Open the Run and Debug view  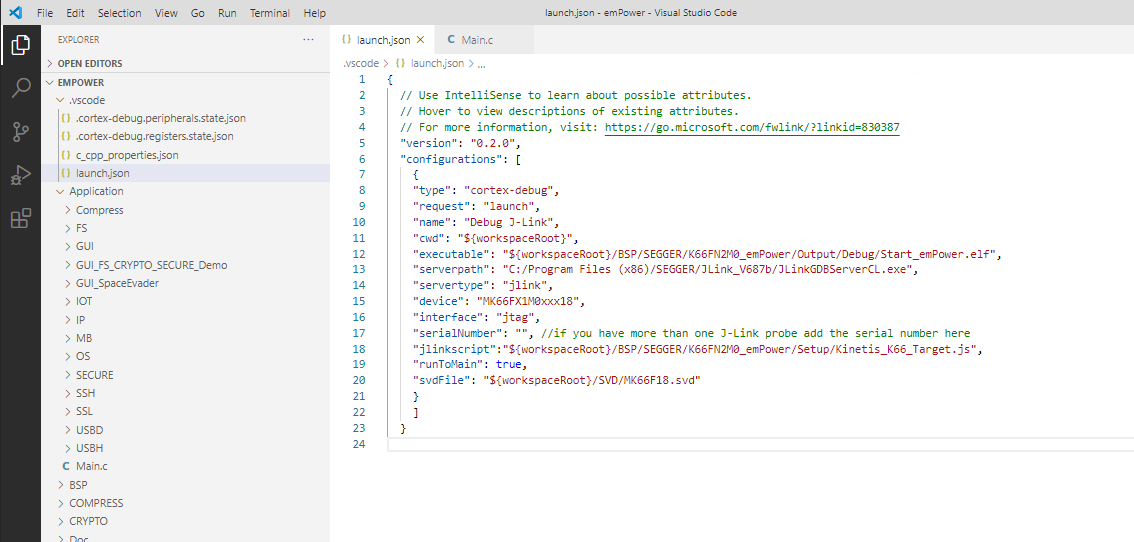coord(20,176)
